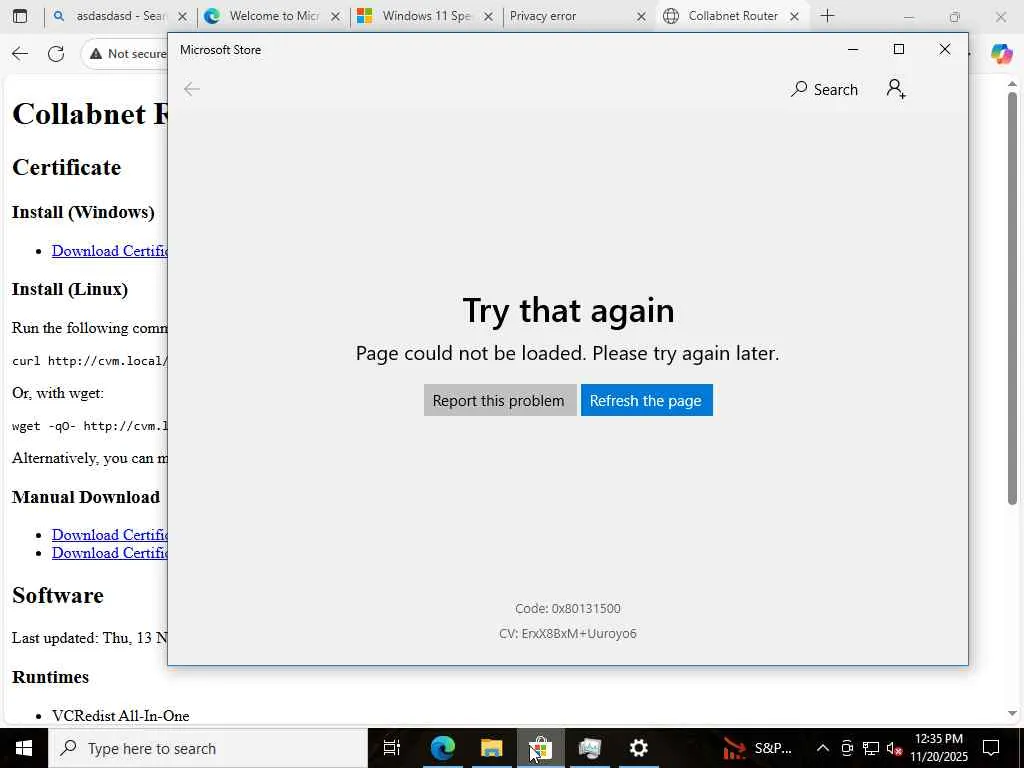The width and height of the screenshot is (1024, 768).
Task: Click the taskbar search box
Action: [x=208, y=748]
